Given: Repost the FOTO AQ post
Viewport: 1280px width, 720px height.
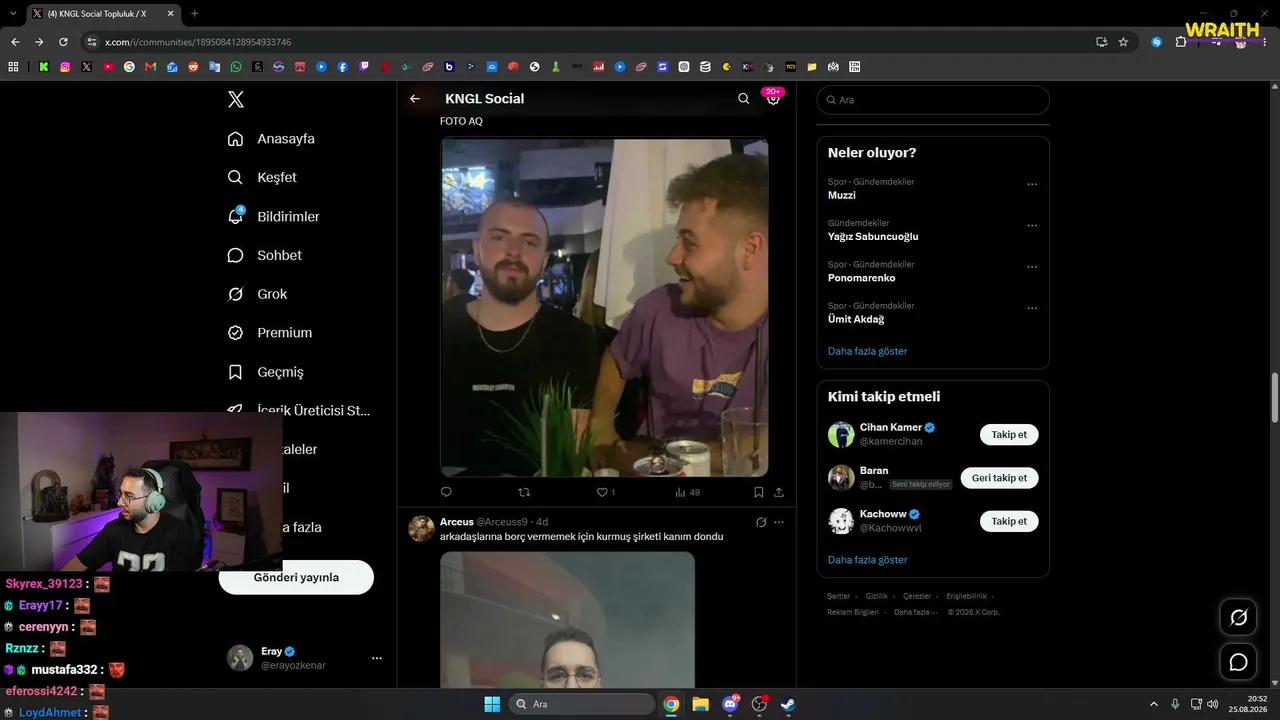Looking at the screenshot, I should tap(524, 492).
